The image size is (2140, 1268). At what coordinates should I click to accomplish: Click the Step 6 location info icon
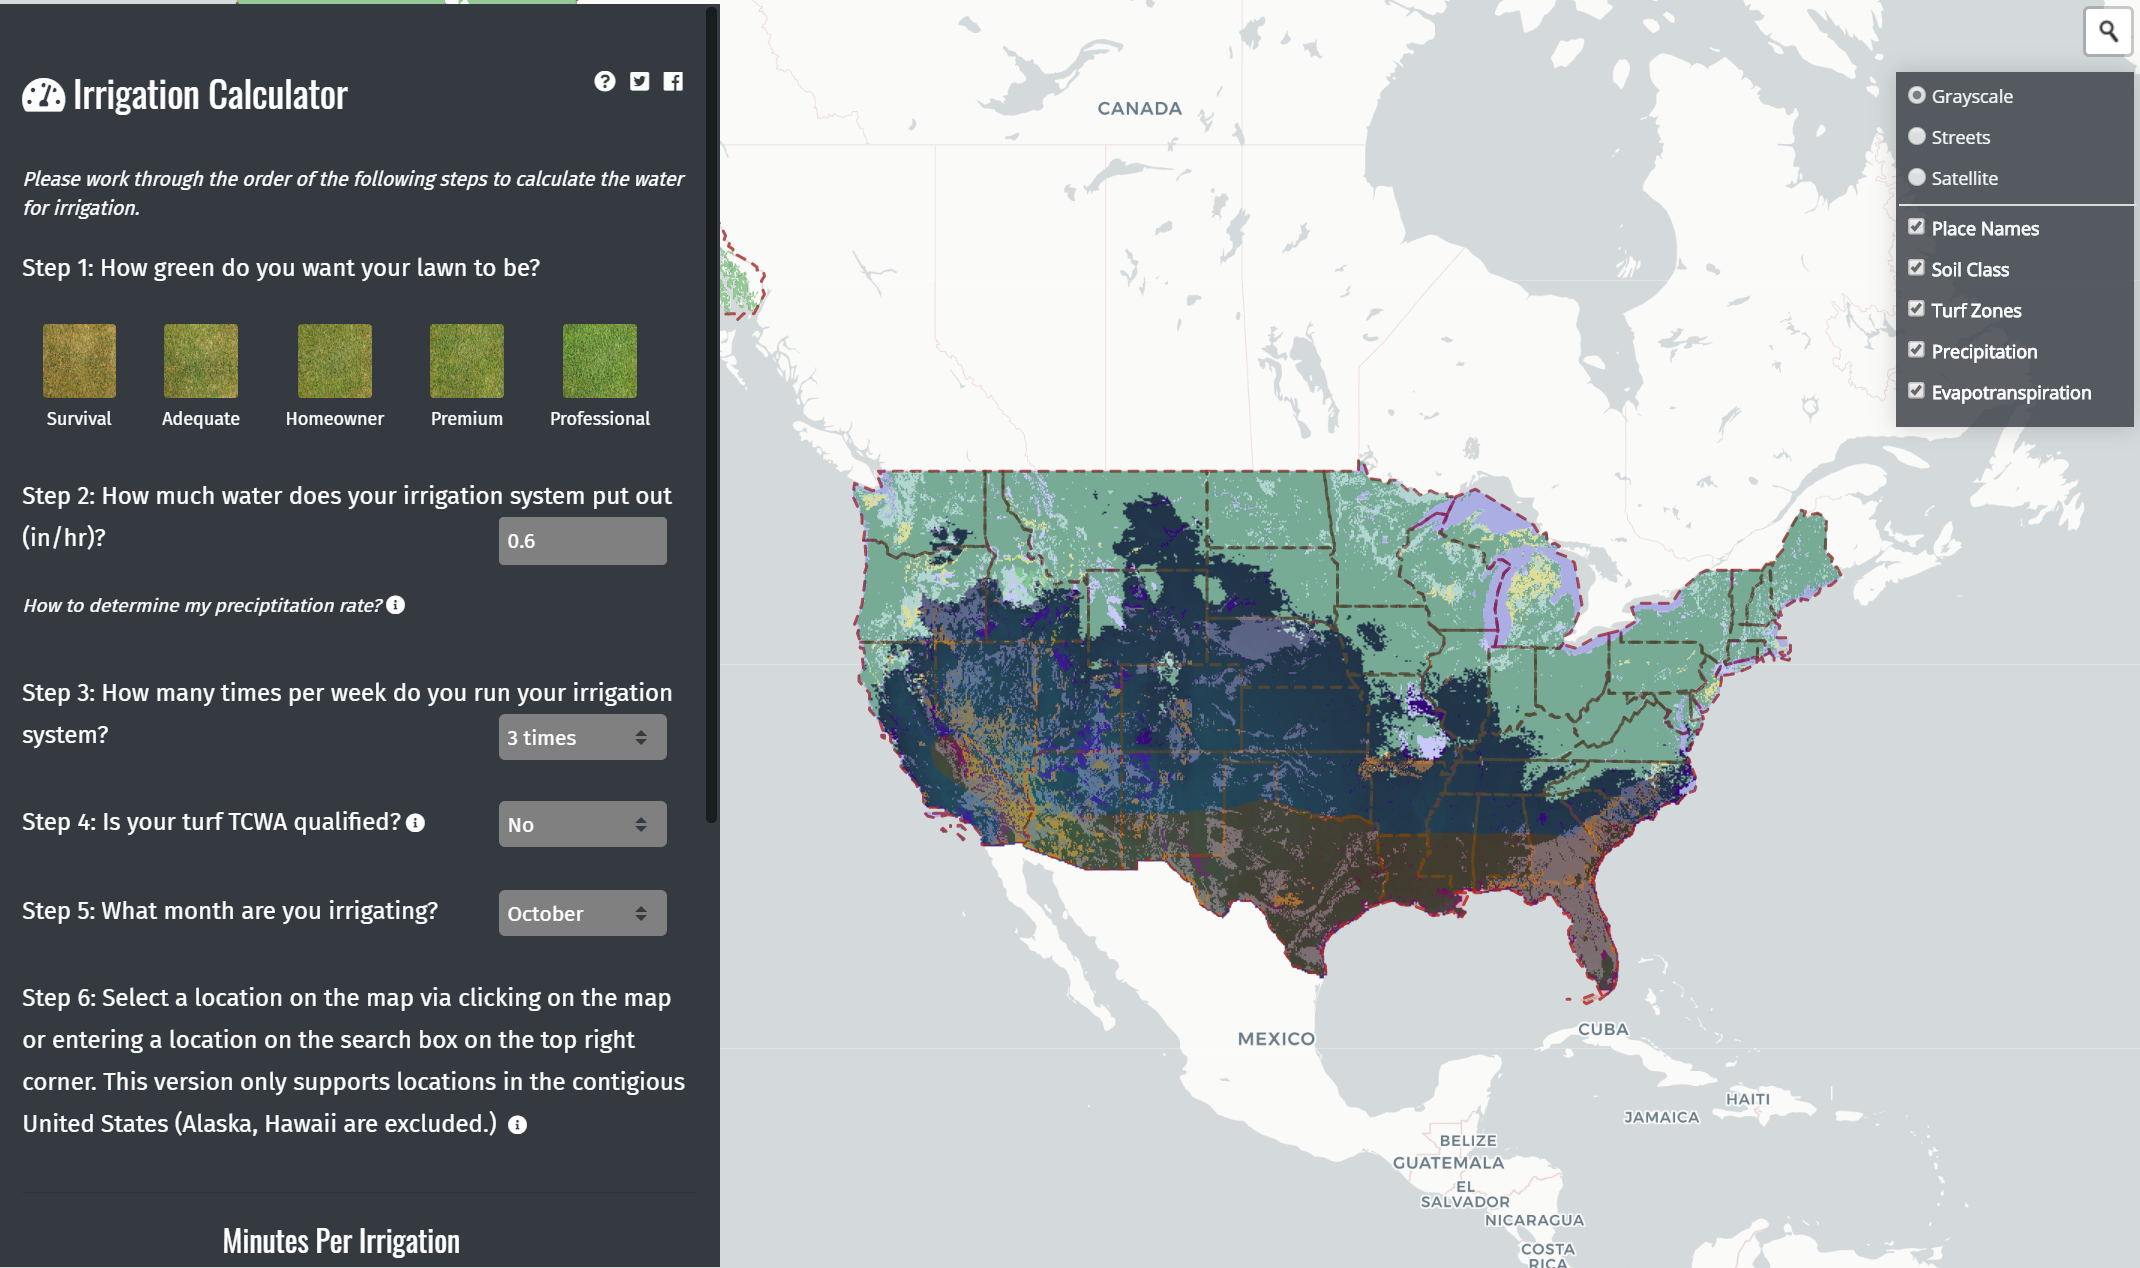pos(517,1124)
